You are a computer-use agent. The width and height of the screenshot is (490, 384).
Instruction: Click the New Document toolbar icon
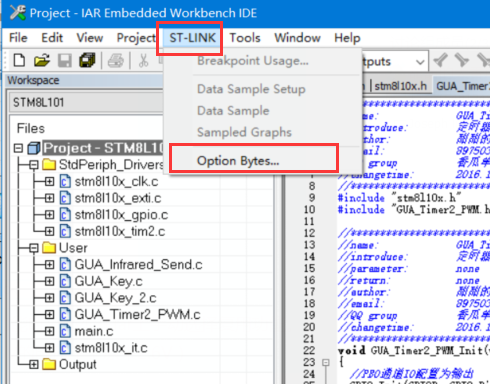click(x=19, y=61)
